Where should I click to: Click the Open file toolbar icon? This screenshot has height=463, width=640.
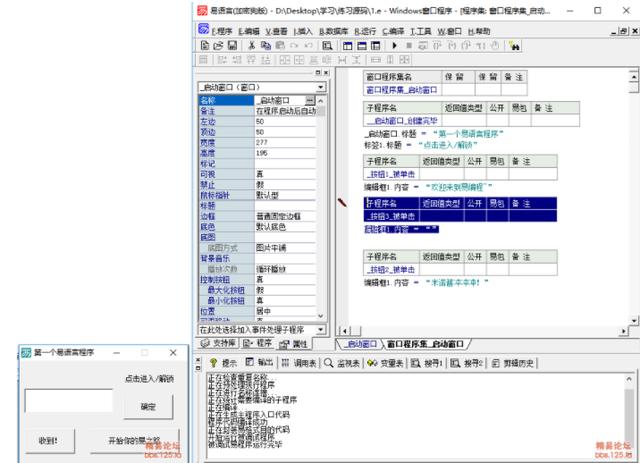point(216,46)
